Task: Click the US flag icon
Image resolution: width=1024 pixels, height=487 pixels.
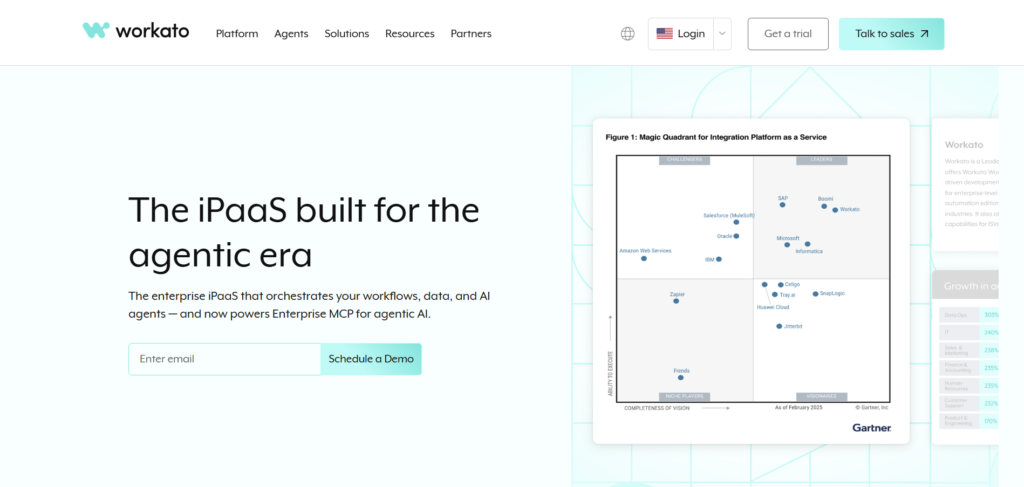Action: [664, 33]
